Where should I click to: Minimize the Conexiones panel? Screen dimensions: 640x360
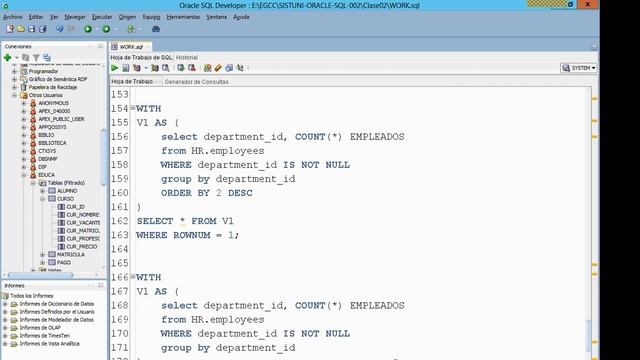tap(100, 47)
